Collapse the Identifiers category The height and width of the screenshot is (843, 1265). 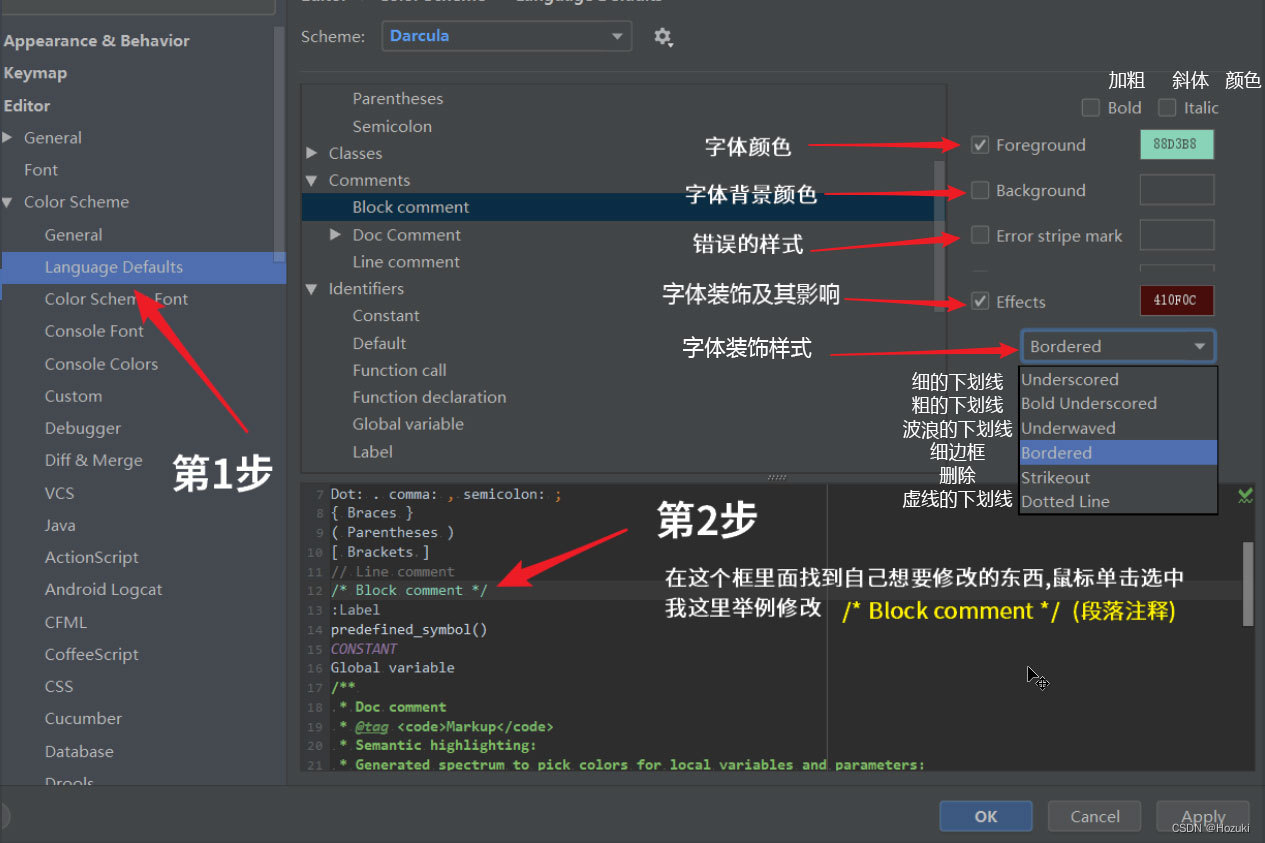click(x=312, y=289)
